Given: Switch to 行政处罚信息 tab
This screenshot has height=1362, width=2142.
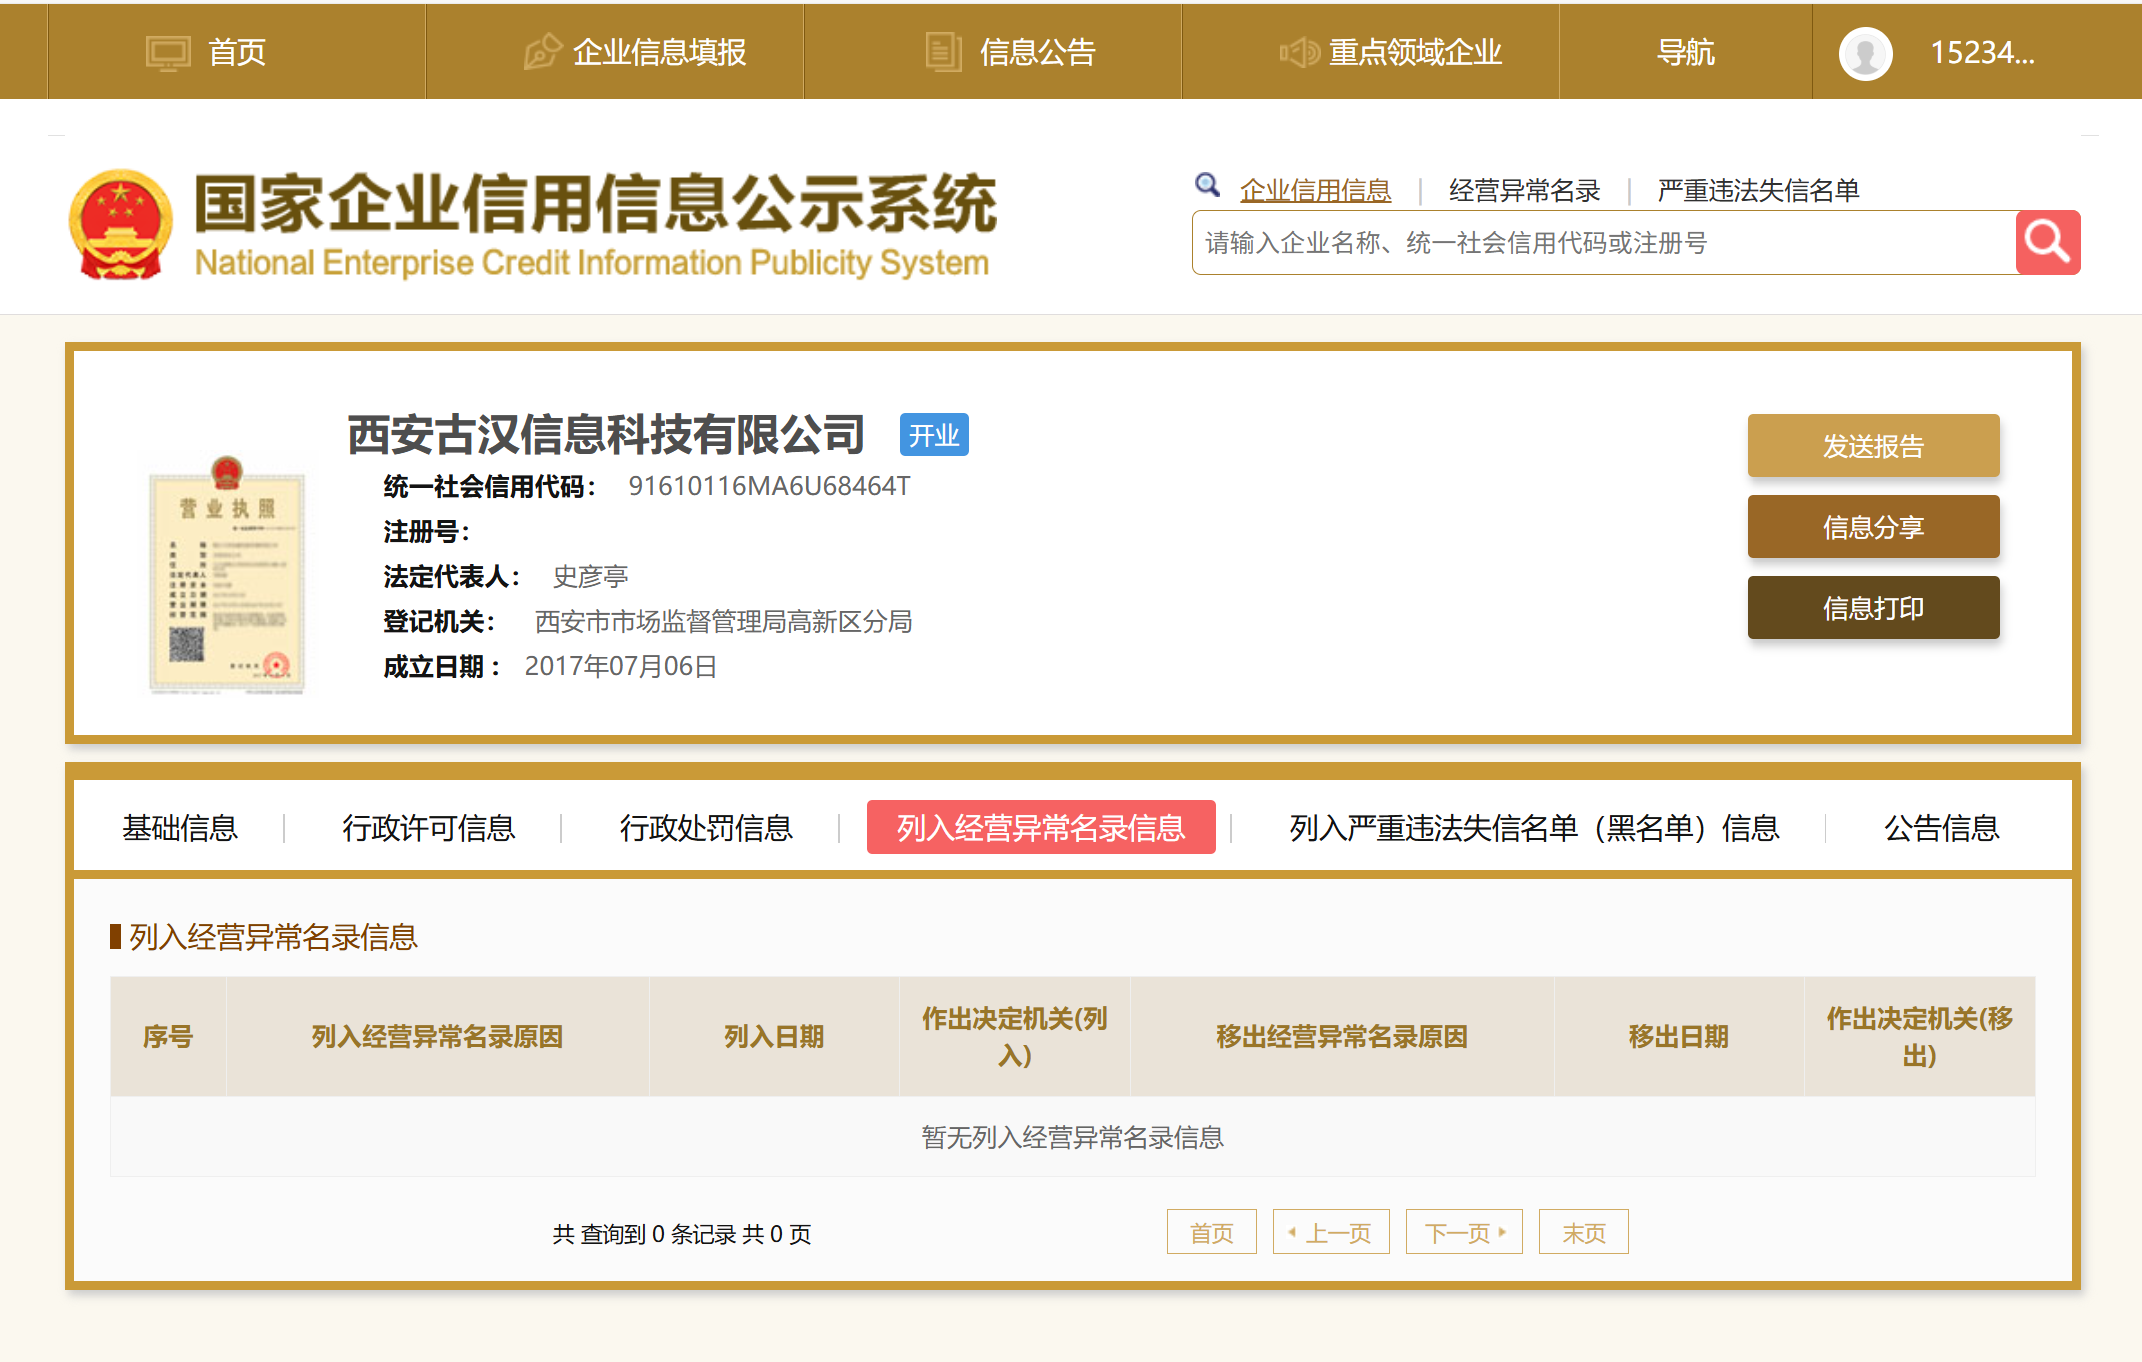Looking at the screenshot, I should (x=706, y=828).
